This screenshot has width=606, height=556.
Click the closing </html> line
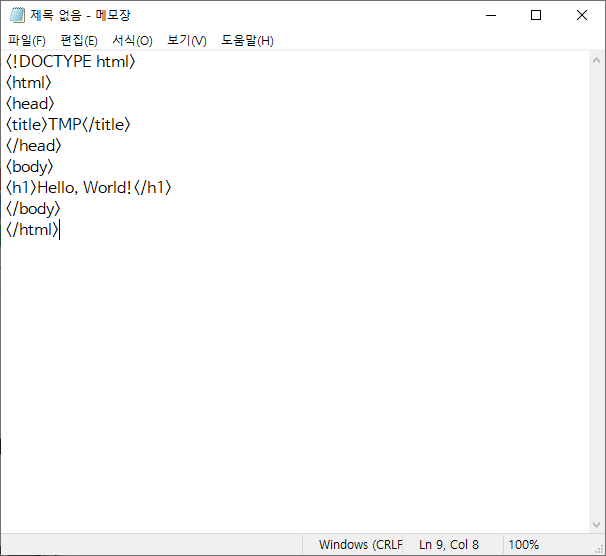[x=32, y=230]
